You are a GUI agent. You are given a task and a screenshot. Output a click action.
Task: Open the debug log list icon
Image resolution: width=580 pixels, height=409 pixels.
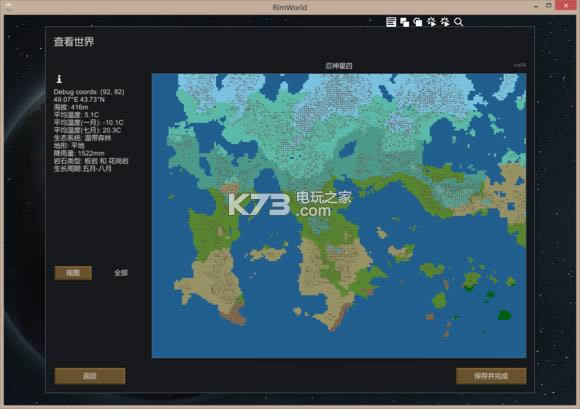pos(391,22)
